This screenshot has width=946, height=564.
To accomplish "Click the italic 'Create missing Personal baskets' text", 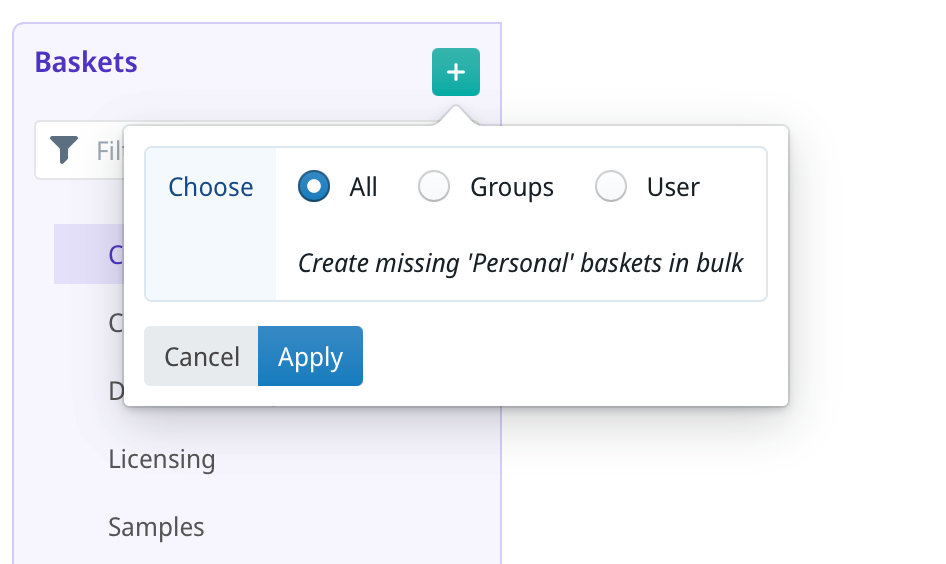I will click(x=521, y=263).
